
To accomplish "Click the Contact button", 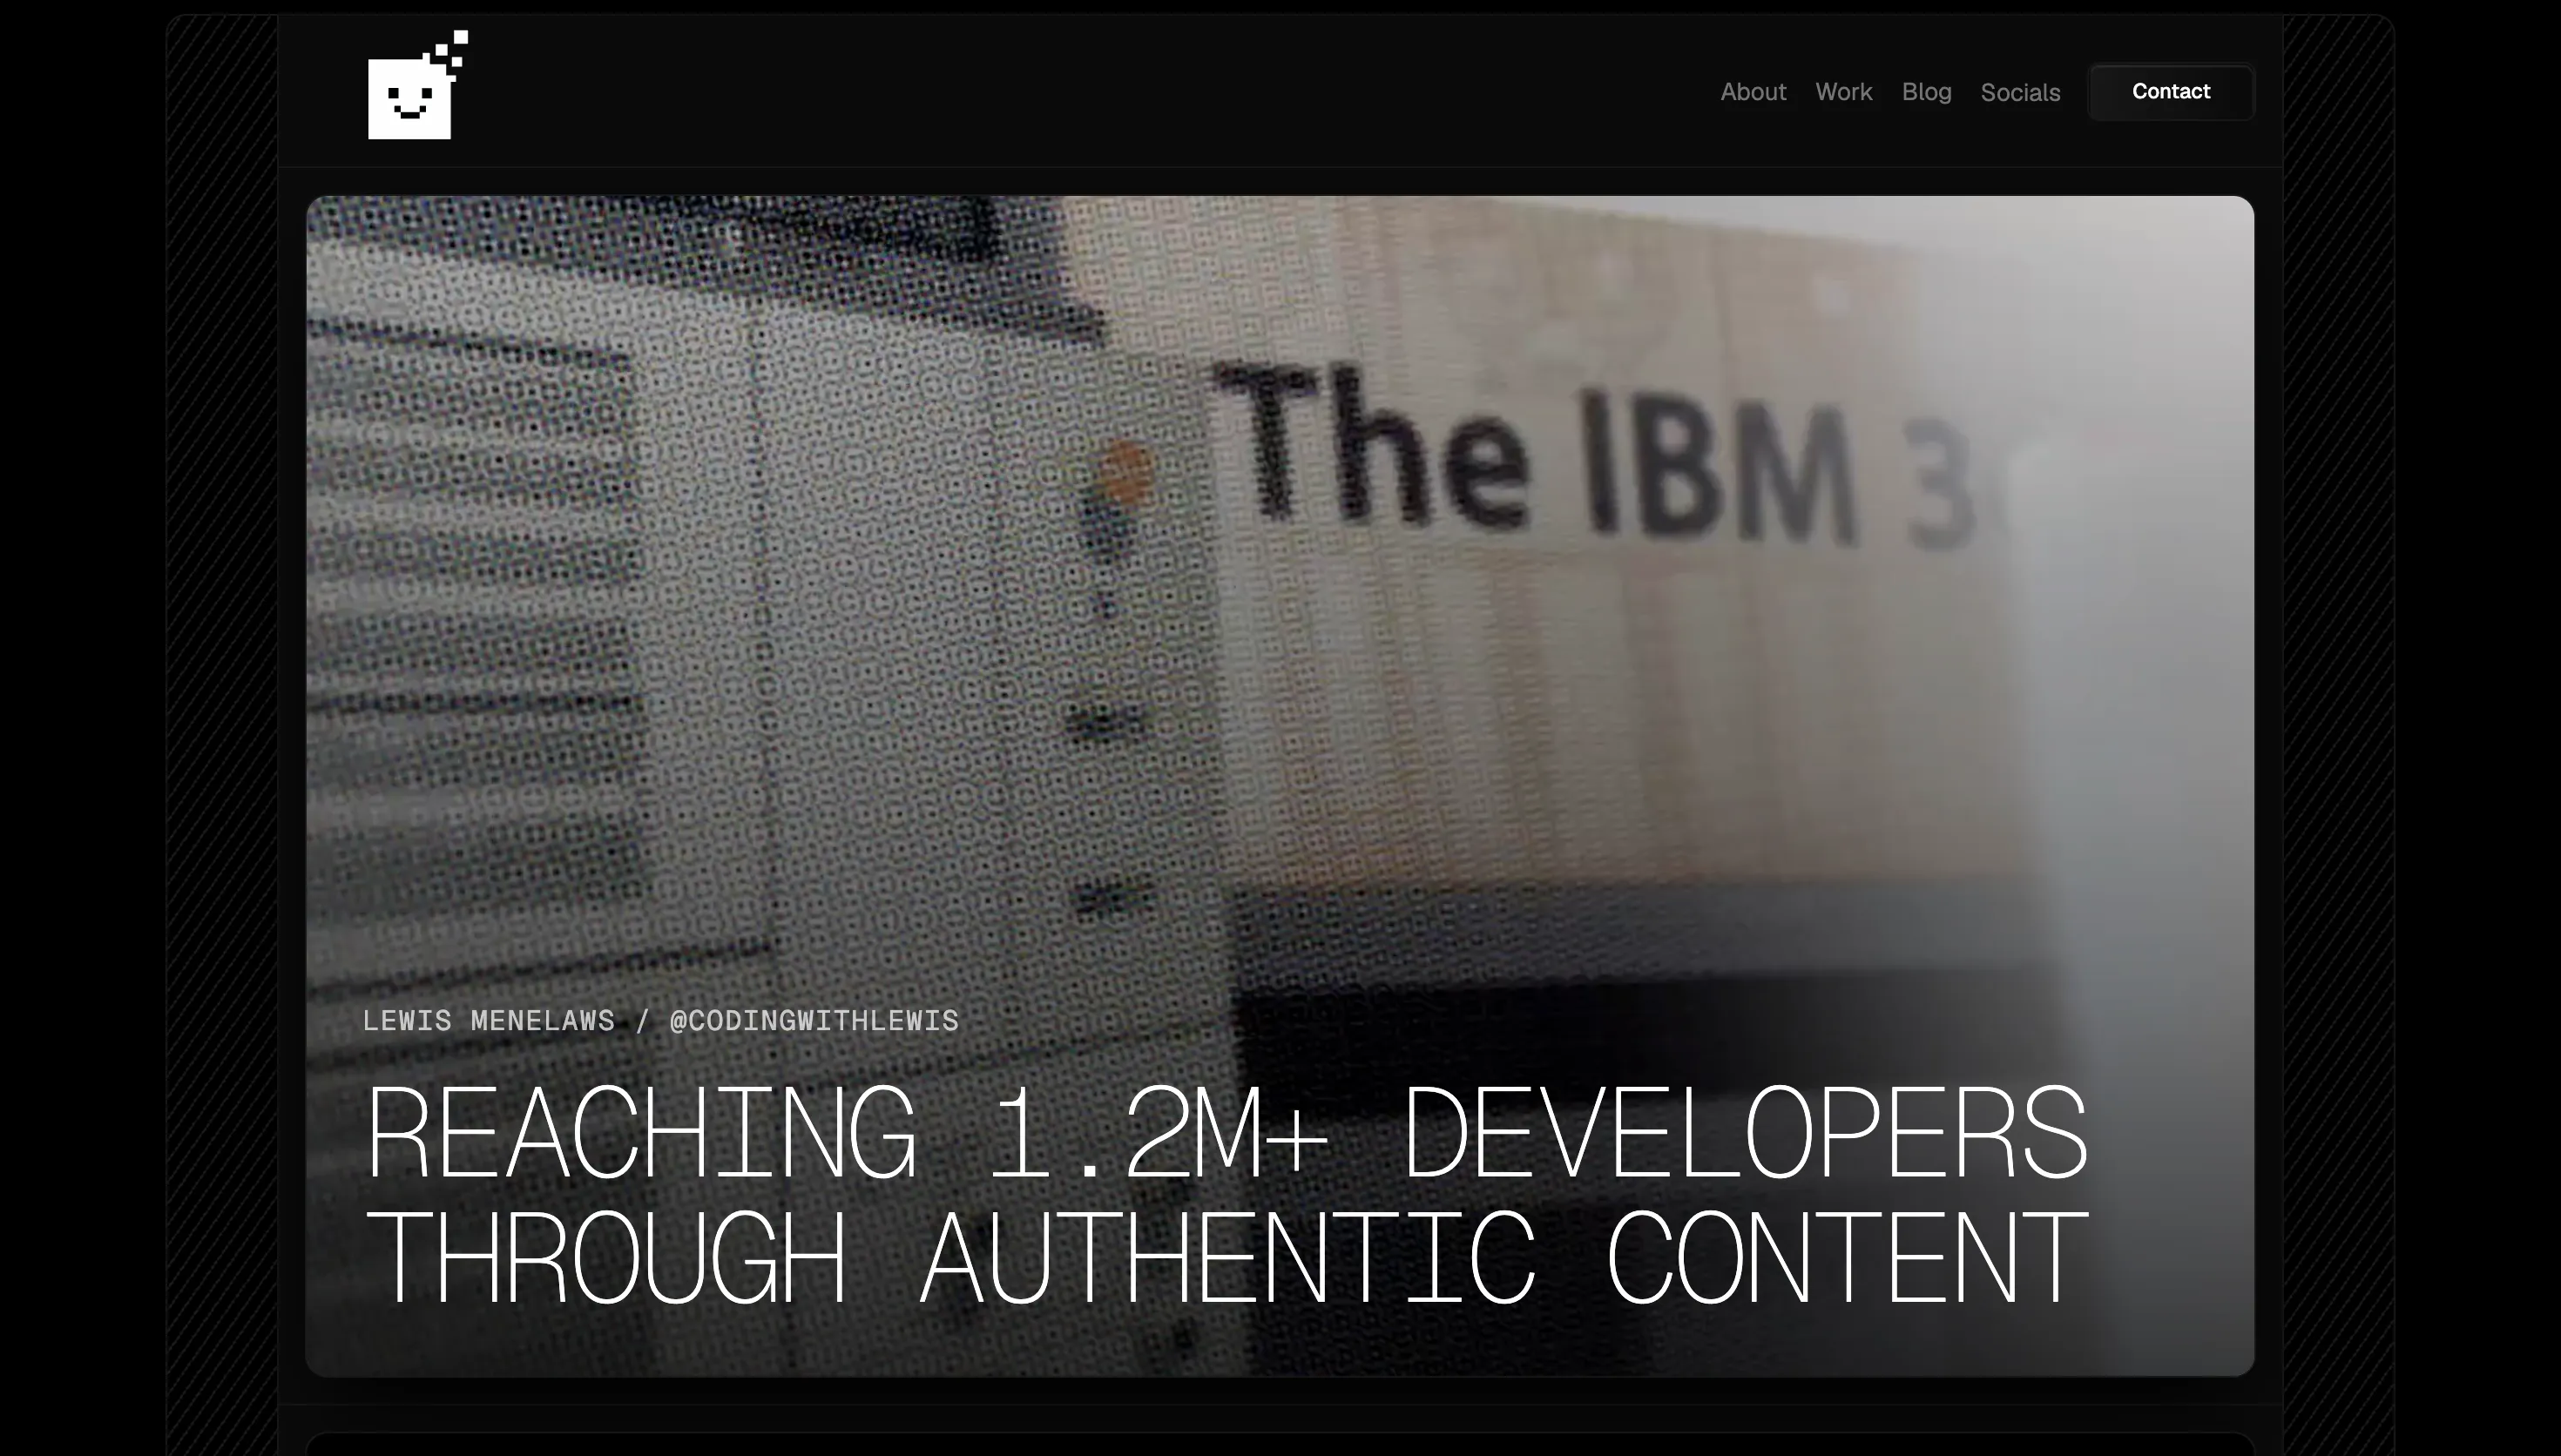I will [2171, 92].
